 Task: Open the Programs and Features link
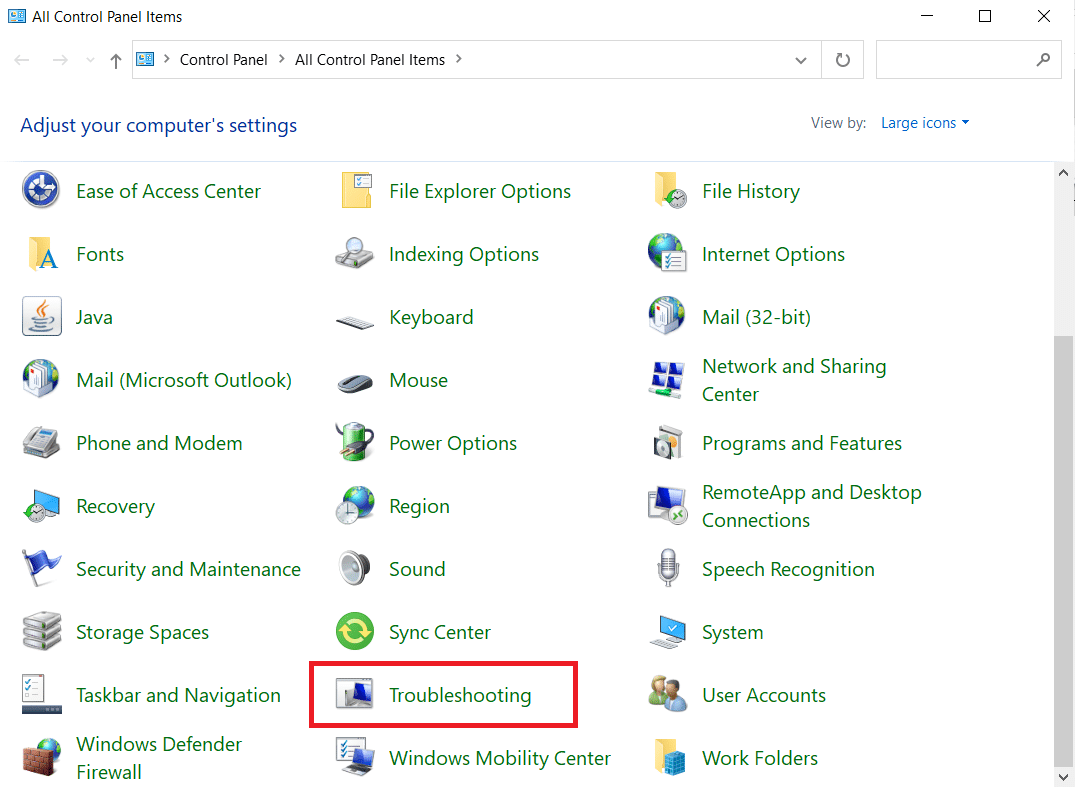pyautogui.click(x=801, y=443)
